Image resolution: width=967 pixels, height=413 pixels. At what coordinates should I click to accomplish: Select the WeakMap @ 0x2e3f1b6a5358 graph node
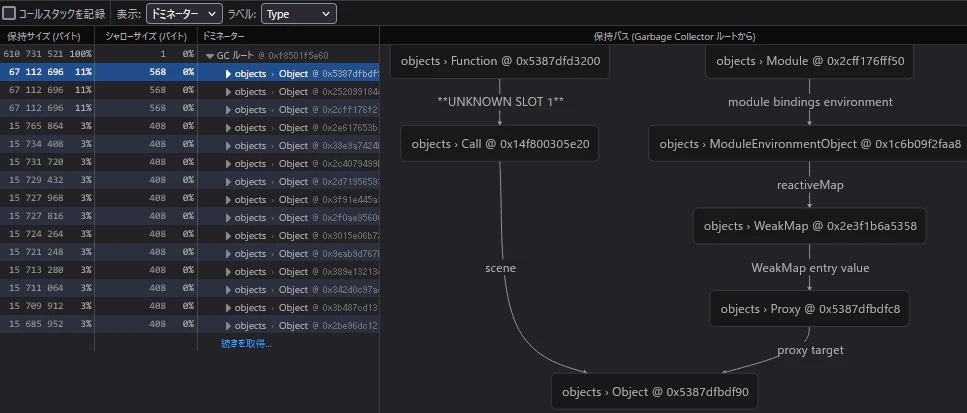(x=810, y=226)
